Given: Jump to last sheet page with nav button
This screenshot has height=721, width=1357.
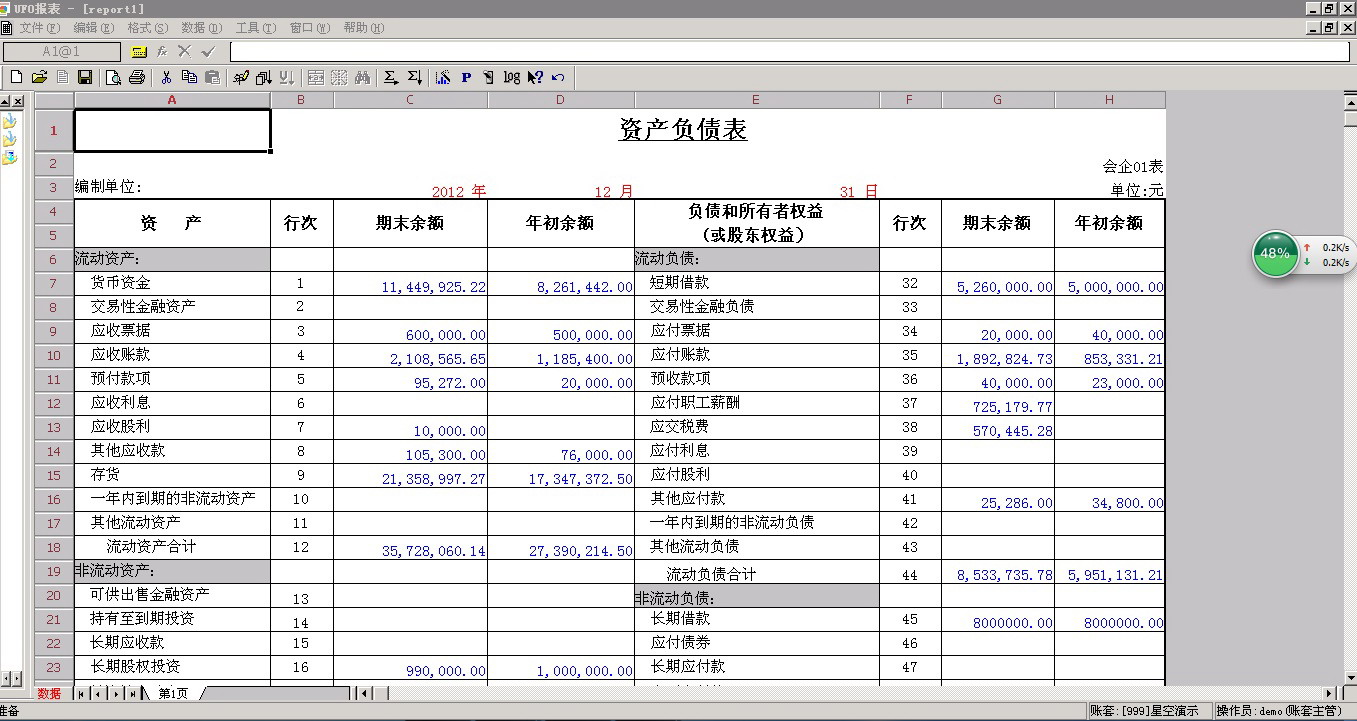Looking at the screenshot, I should click(132, 693).
